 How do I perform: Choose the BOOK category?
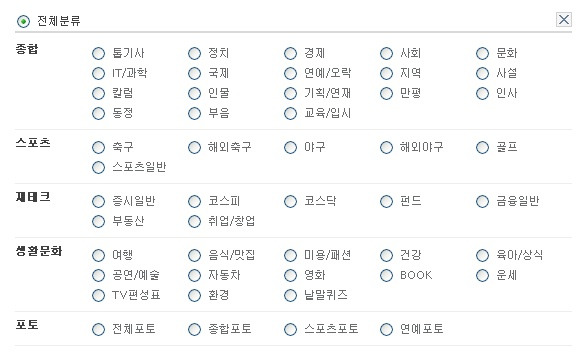point(386,276)
